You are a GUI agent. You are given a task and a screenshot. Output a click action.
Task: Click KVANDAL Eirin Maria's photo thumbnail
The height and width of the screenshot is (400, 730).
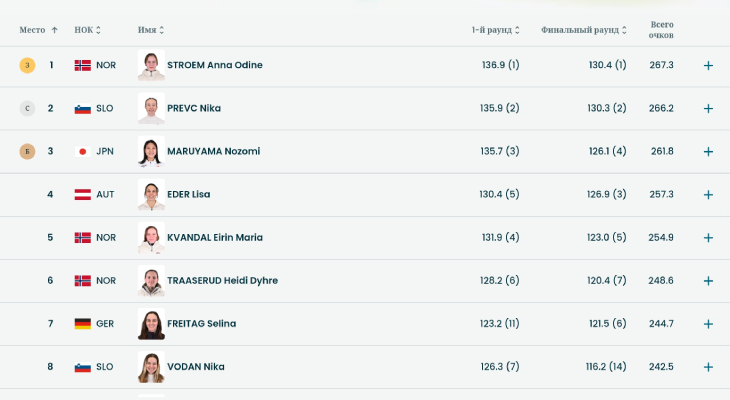point(151,237)
